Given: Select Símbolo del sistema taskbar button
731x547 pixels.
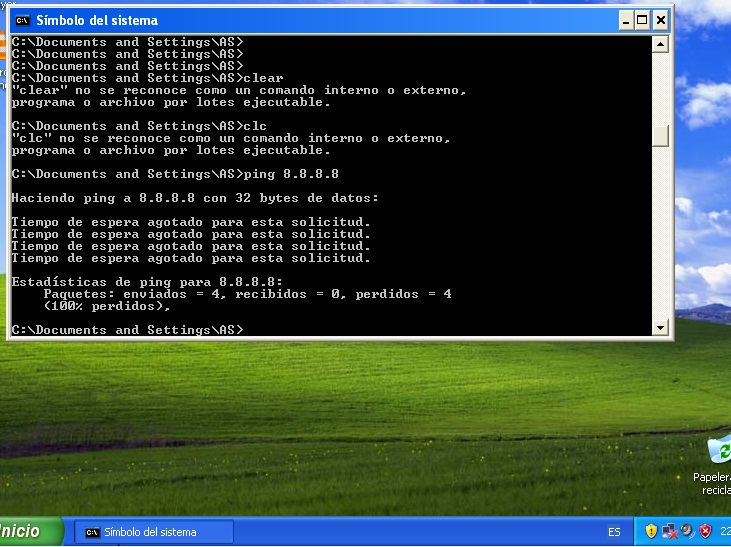Looking at the screenshot, I should pos(153,532).
